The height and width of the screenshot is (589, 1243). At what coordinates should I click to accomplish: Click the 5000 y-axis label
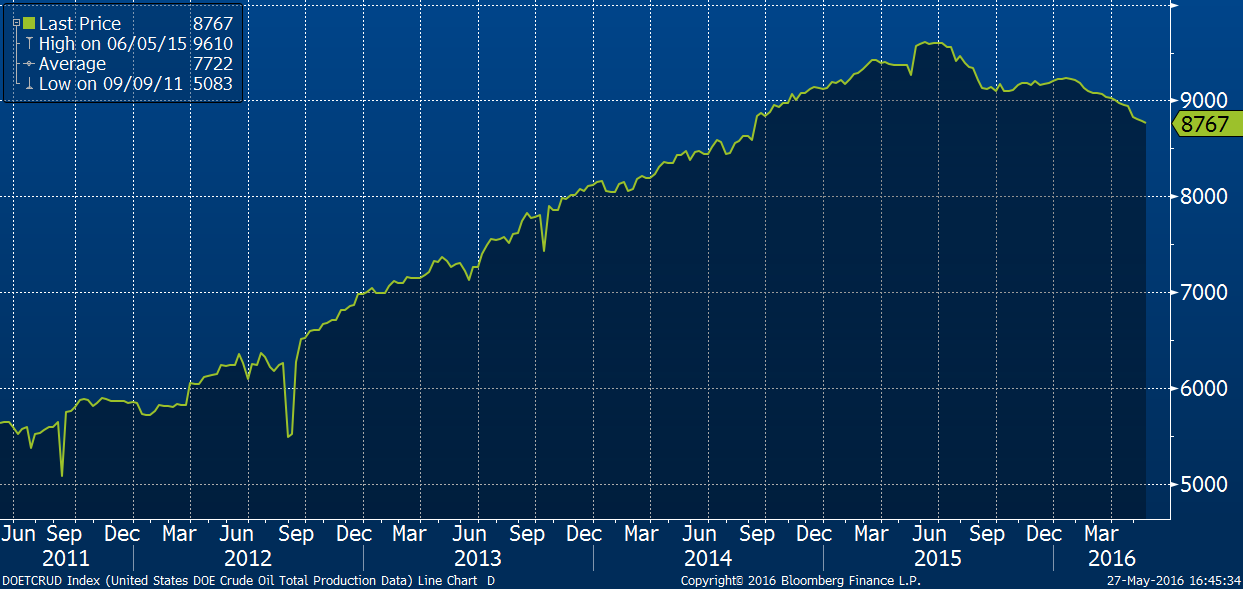tap(1203, 485)
